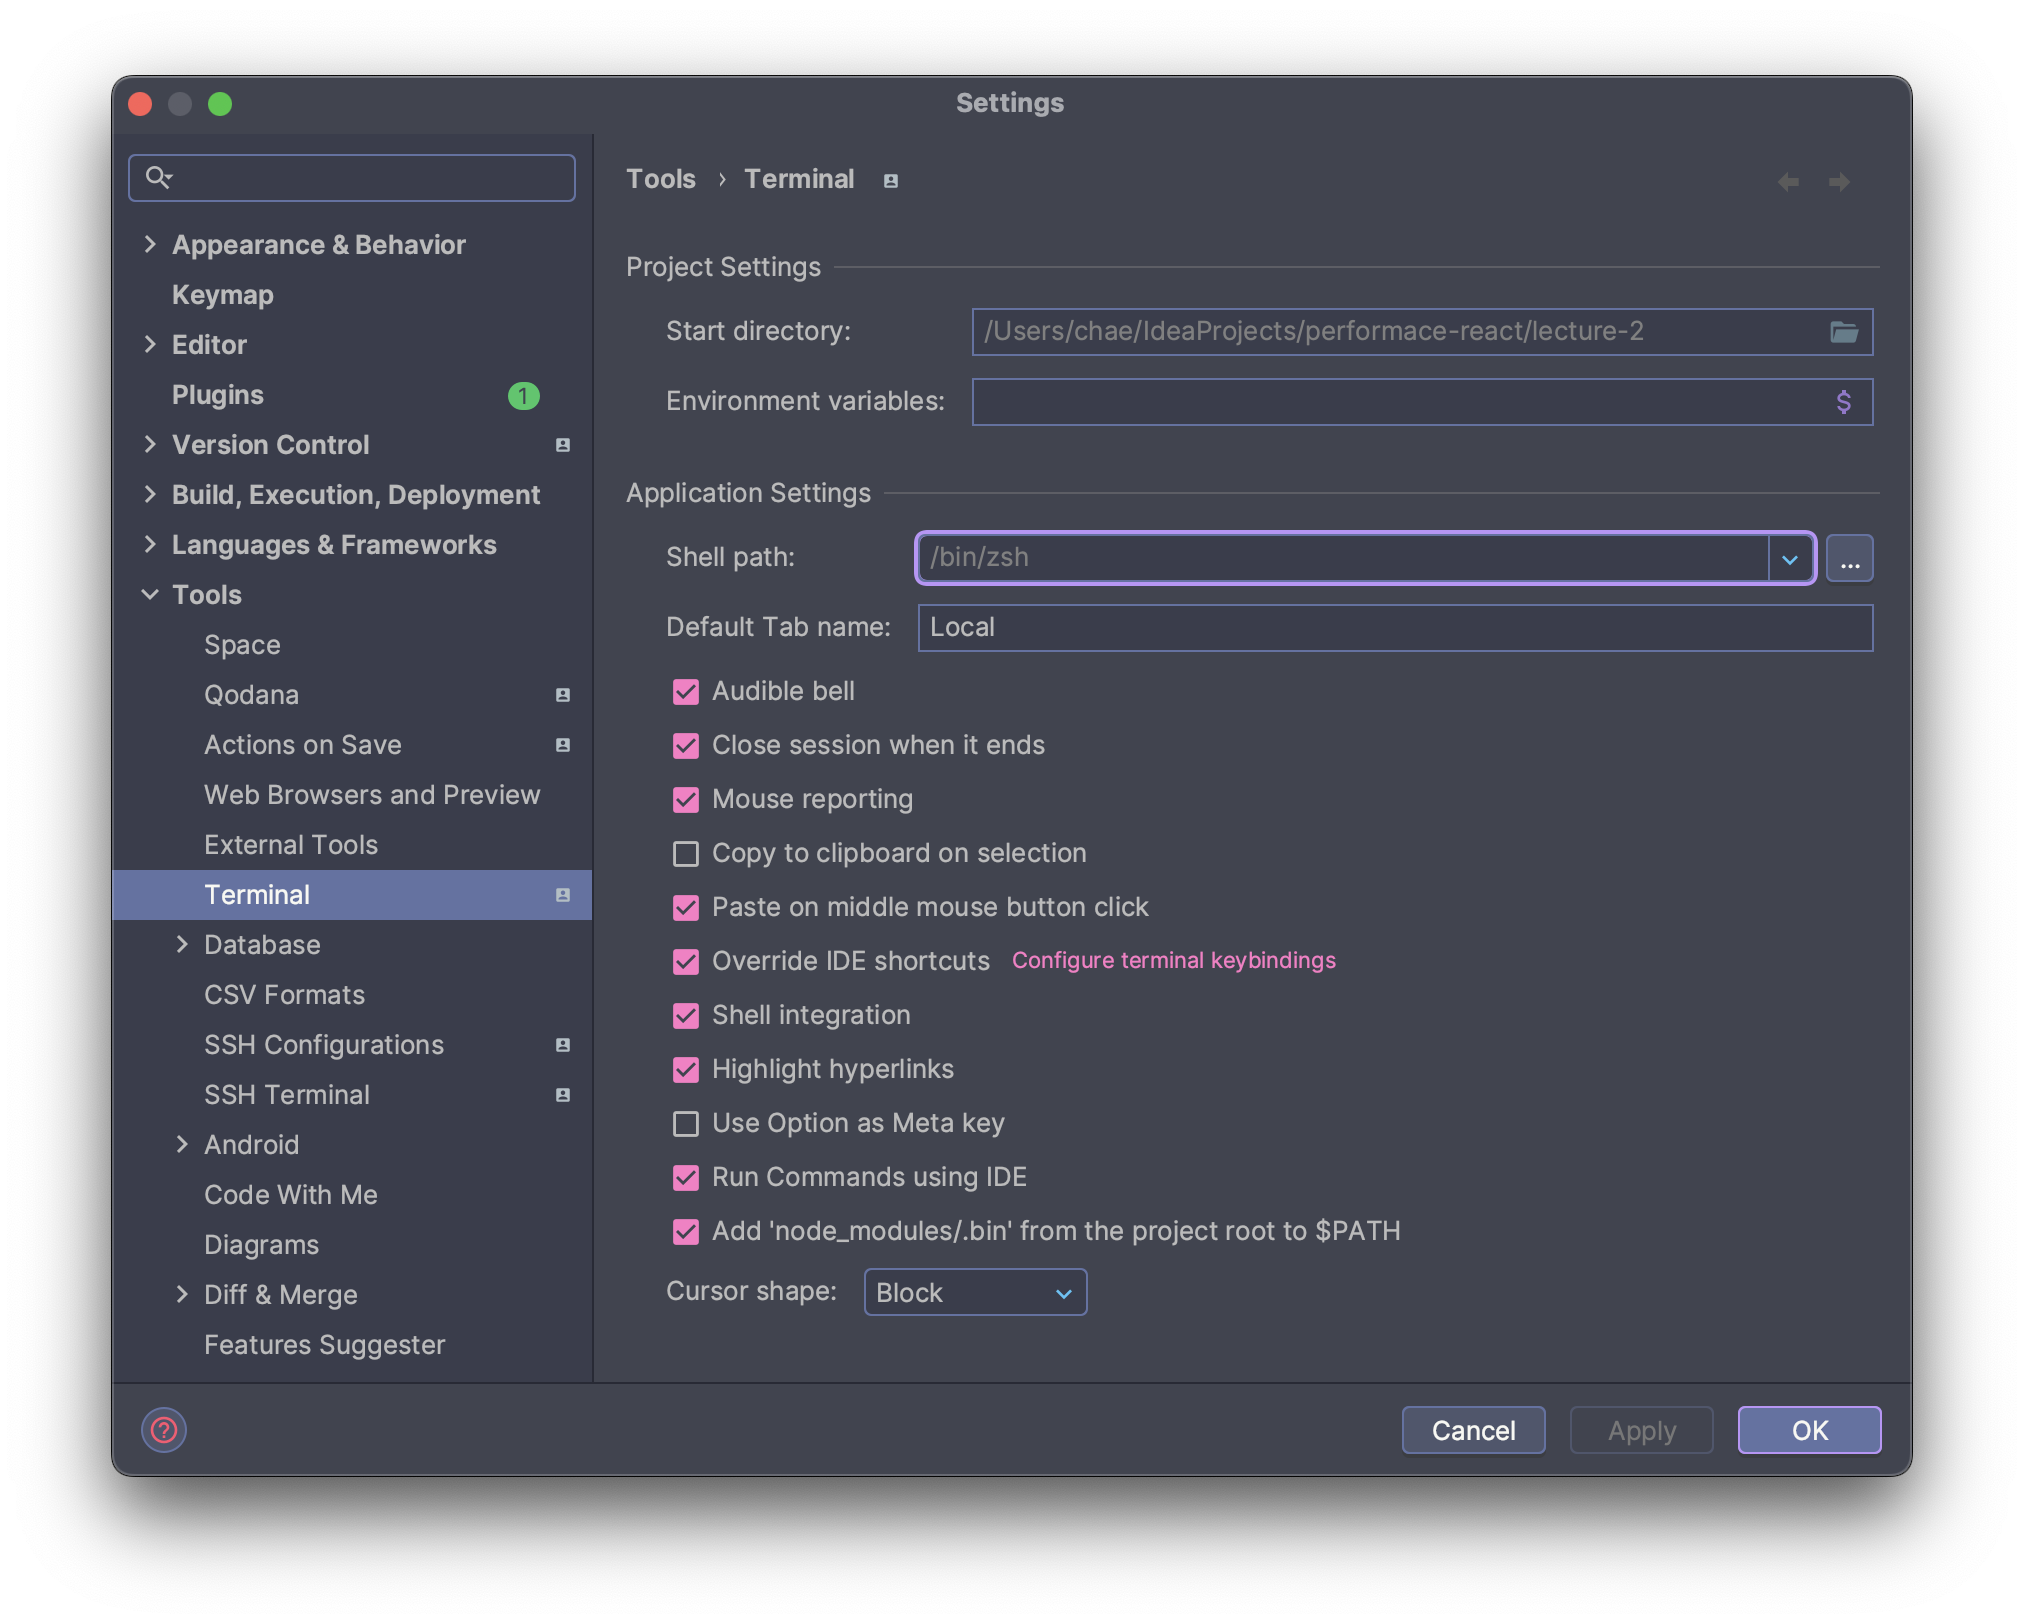
Task: Click the help question mark icon
Action: 164,1430
